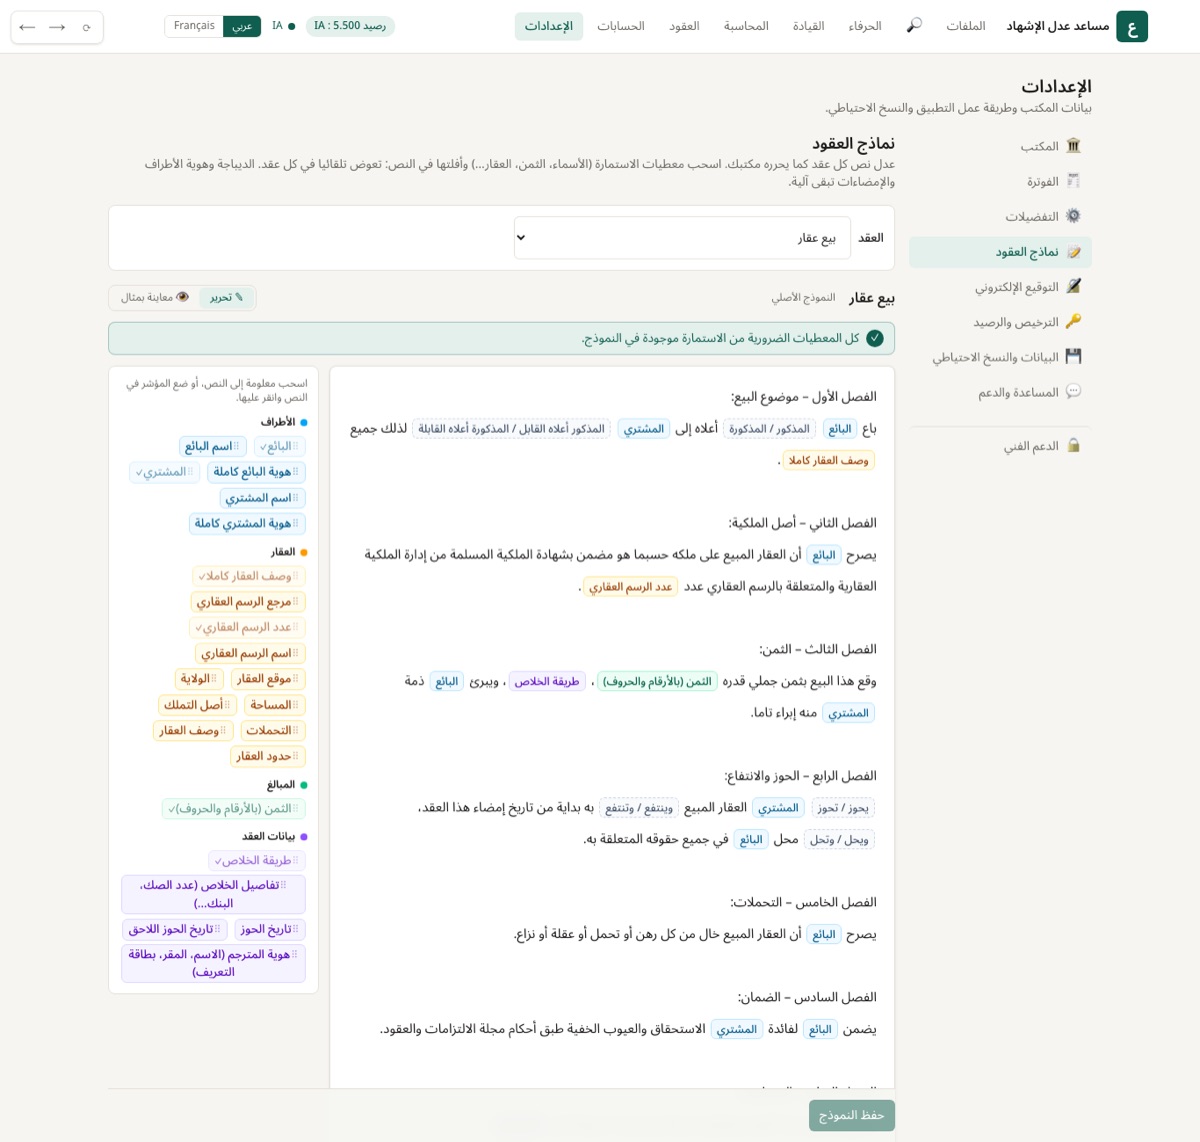Click the الفصل الأول clause heading
Image resolution: width=1200 pixels, height=1142 pixels.
coord(804,397)
